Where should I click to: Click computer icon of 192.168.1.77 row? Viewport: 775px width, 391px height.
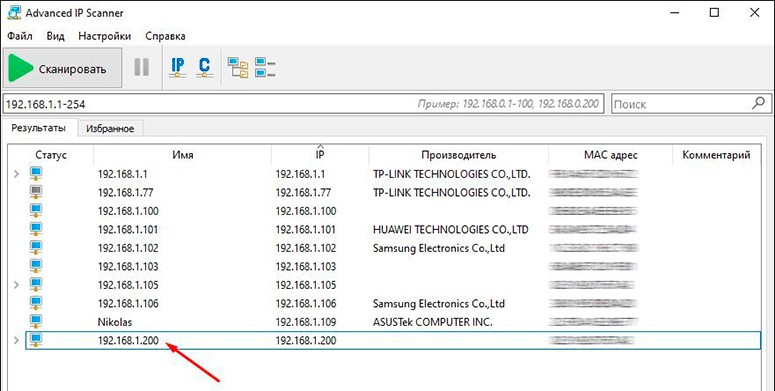click(x=36, y=192)
